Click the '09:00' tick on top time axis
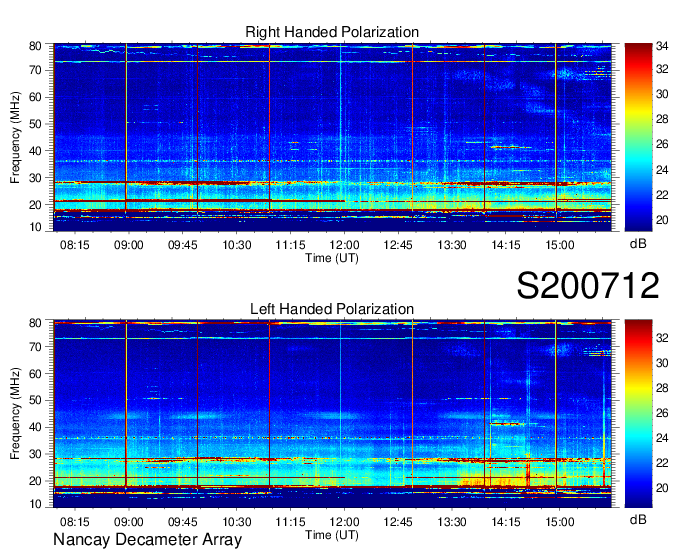Image resolution: width=680 pixels, height=552 pixels. tap(128, 245)
